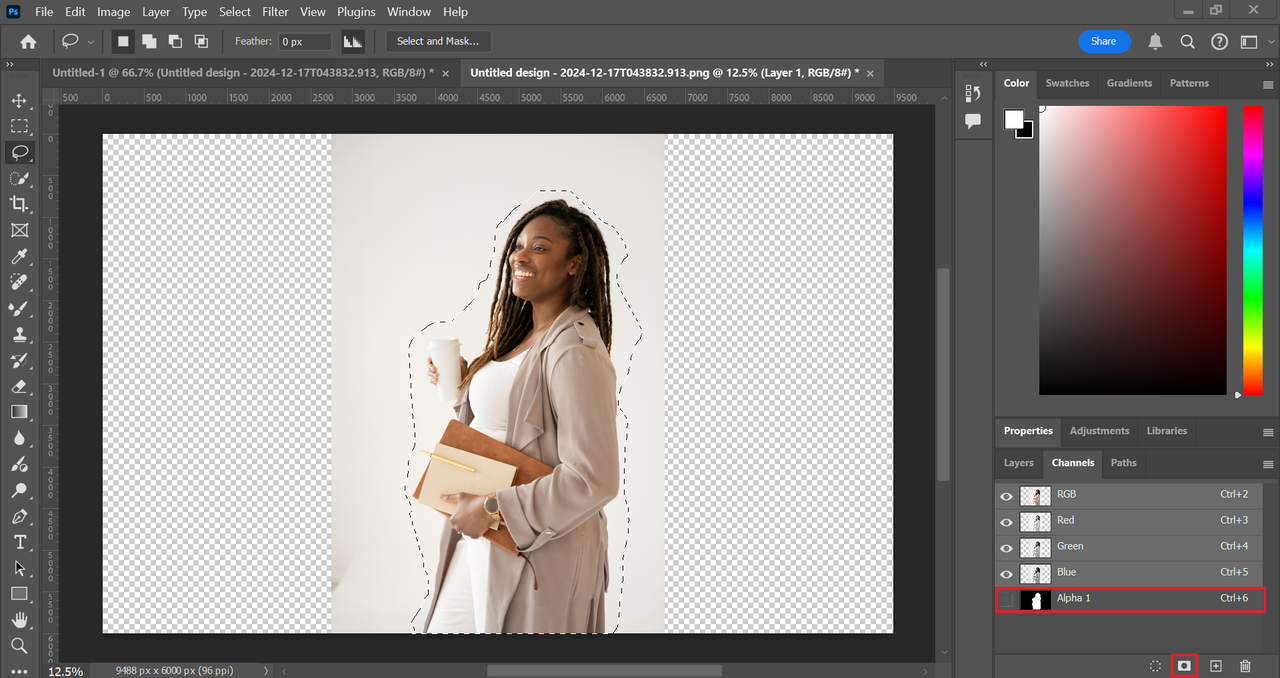Select the Blur tool
Viewport: 1280px width, 678px height.
click(19, 438)
